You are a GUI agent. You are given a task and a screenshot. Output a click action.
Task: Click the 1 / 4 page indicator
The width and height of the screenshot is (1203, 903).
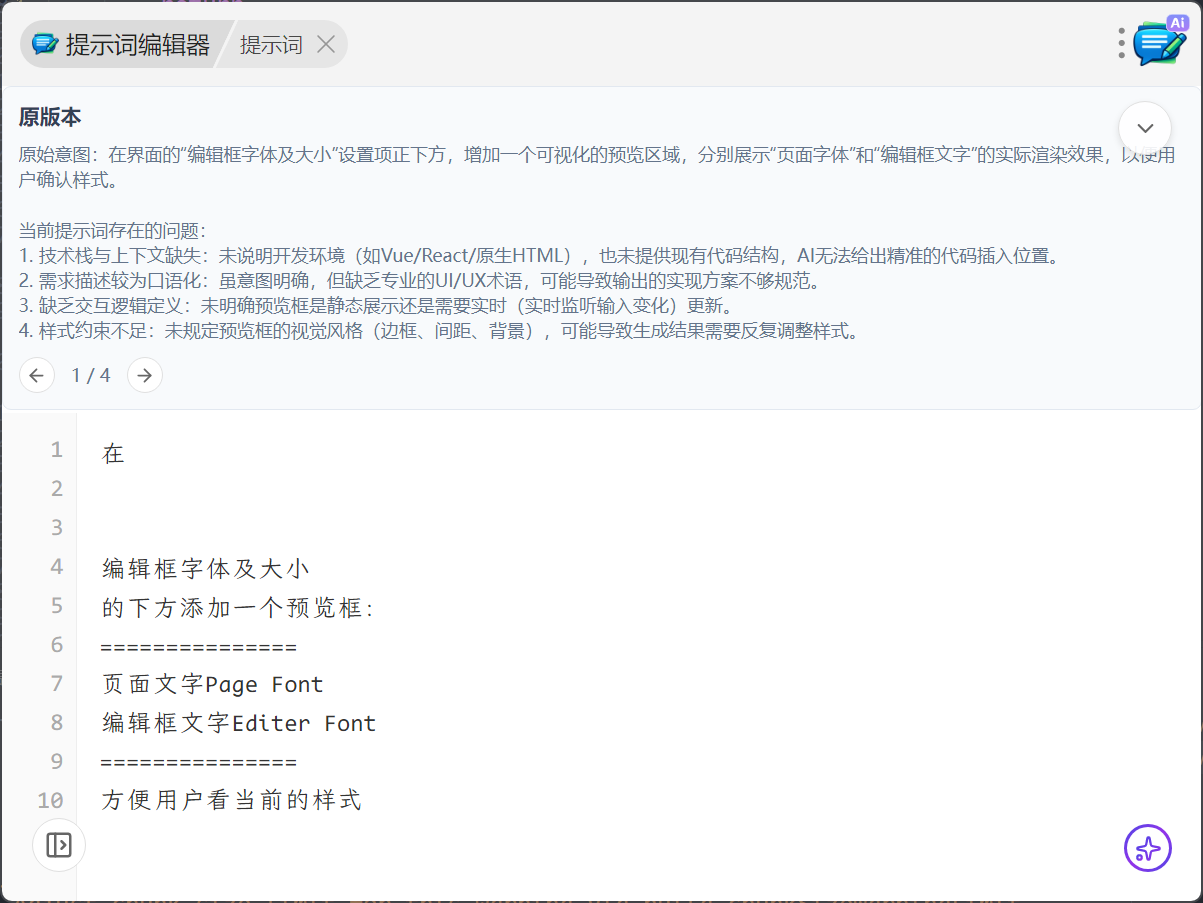coord(91,376)
